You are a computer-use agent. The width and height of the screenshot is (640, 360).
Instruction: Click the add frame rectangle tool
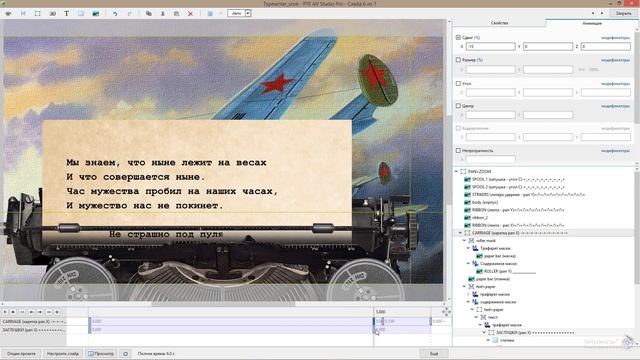38,13
